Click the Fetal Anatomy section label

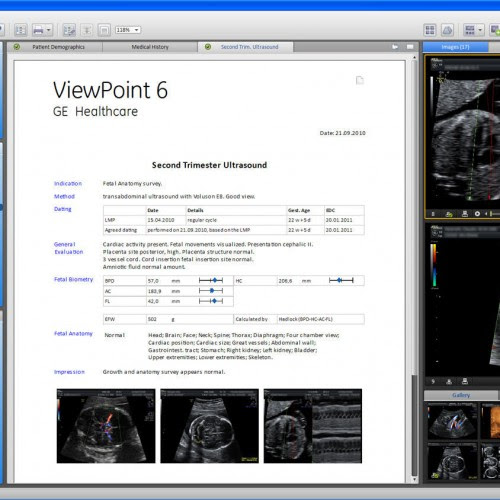[x=73, y=333]
